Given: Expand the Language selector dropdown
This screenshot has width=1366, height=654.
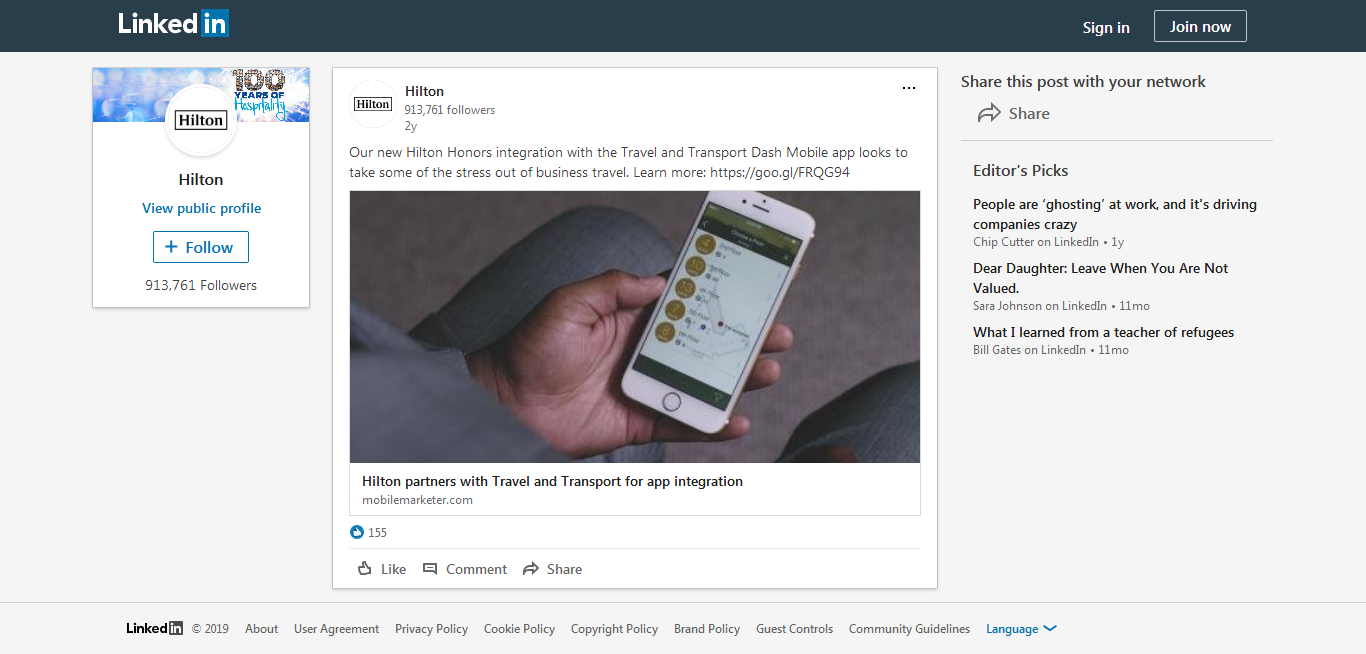Looking at the screenshot, I should coord(1021,628).
